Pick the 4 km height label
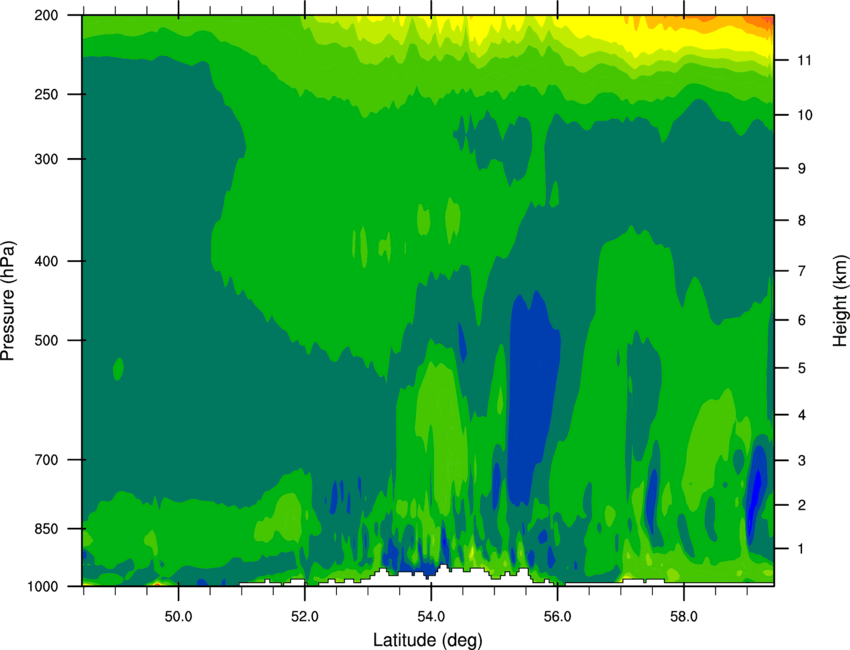The height and width of the screenshot is (650, 850). click(x=801, y=415)
